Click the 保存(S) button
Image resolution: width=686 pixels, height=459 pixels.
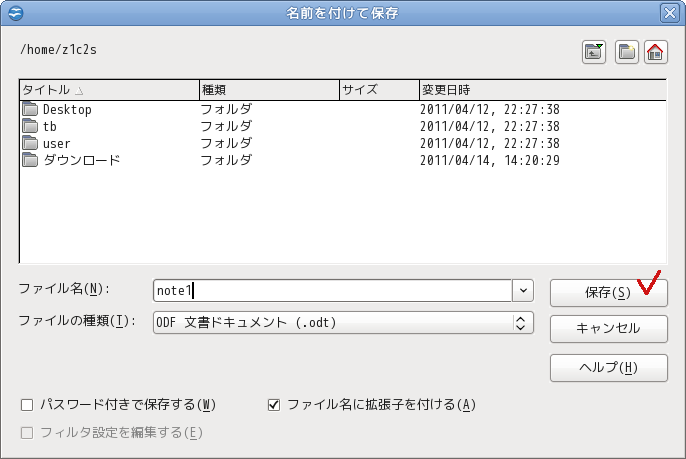(x=609, y=293)
